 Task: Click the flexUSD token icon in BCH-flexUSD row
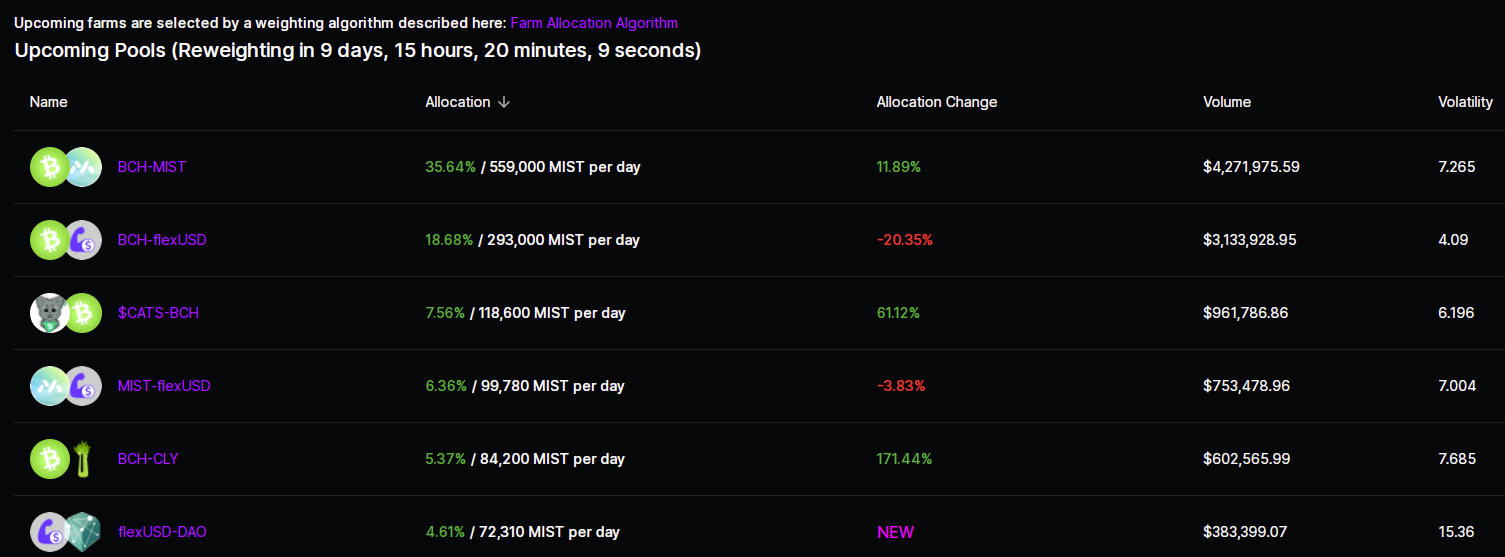pyautogui.click(x=83, y=240)
